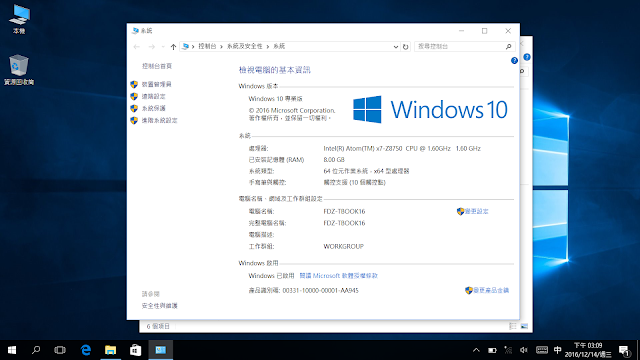Screen dimensions: 640x360
Task: Open the Store from taskbar
Action: [135, 350]
